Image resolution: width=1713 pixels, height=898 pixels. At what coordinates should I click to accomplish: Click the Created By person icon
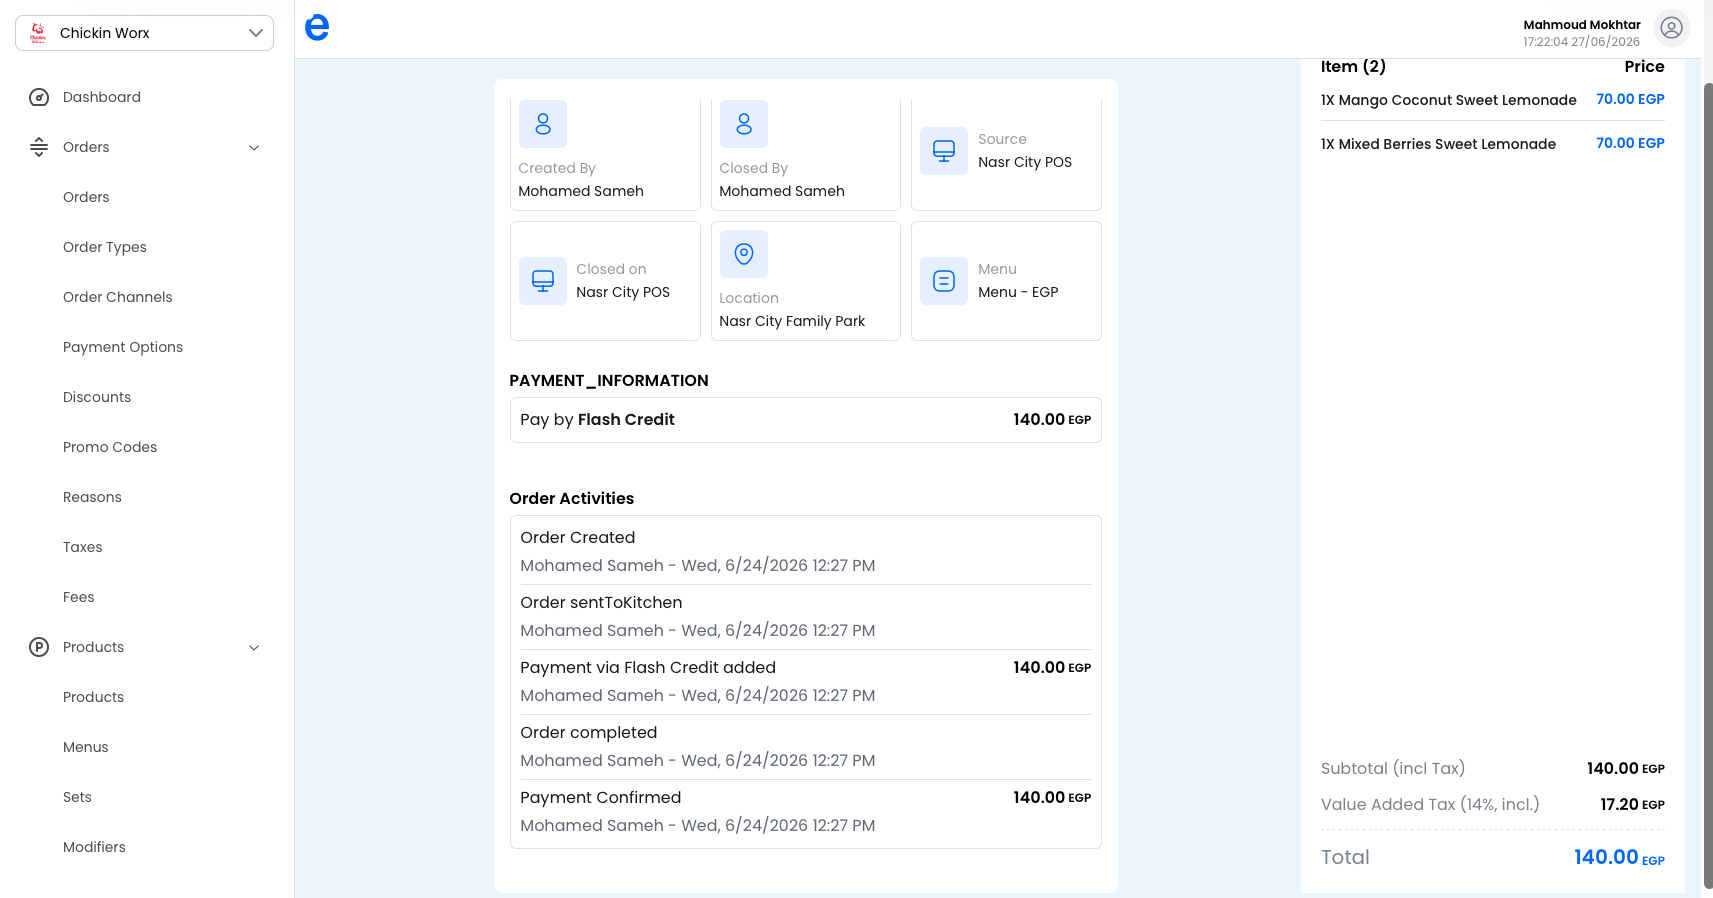(543, 124)
